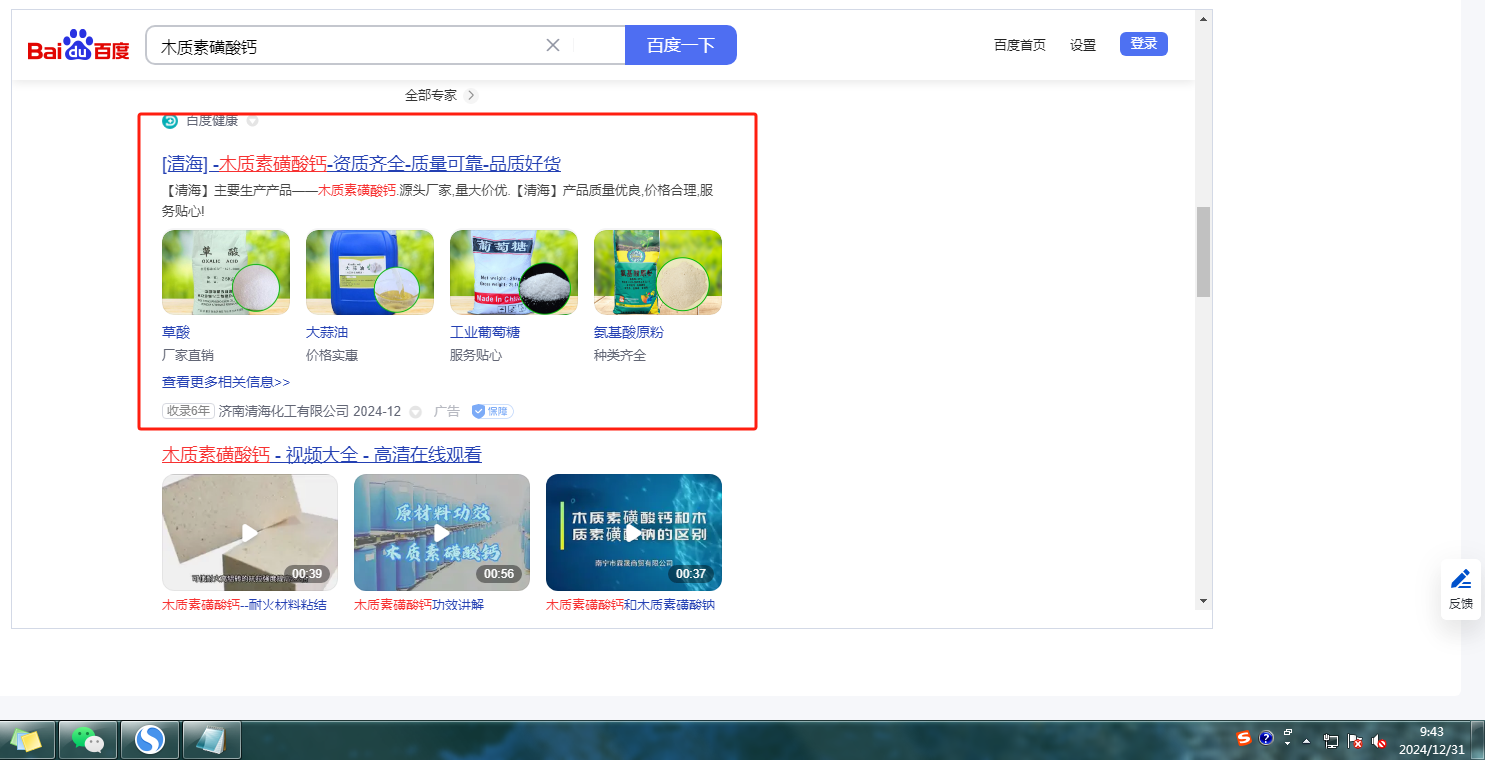This screenshot has width=1485, height=760.
Task: Click the page scrollbar thumb
Action: pyautogui.click(x=1204, y=251)
